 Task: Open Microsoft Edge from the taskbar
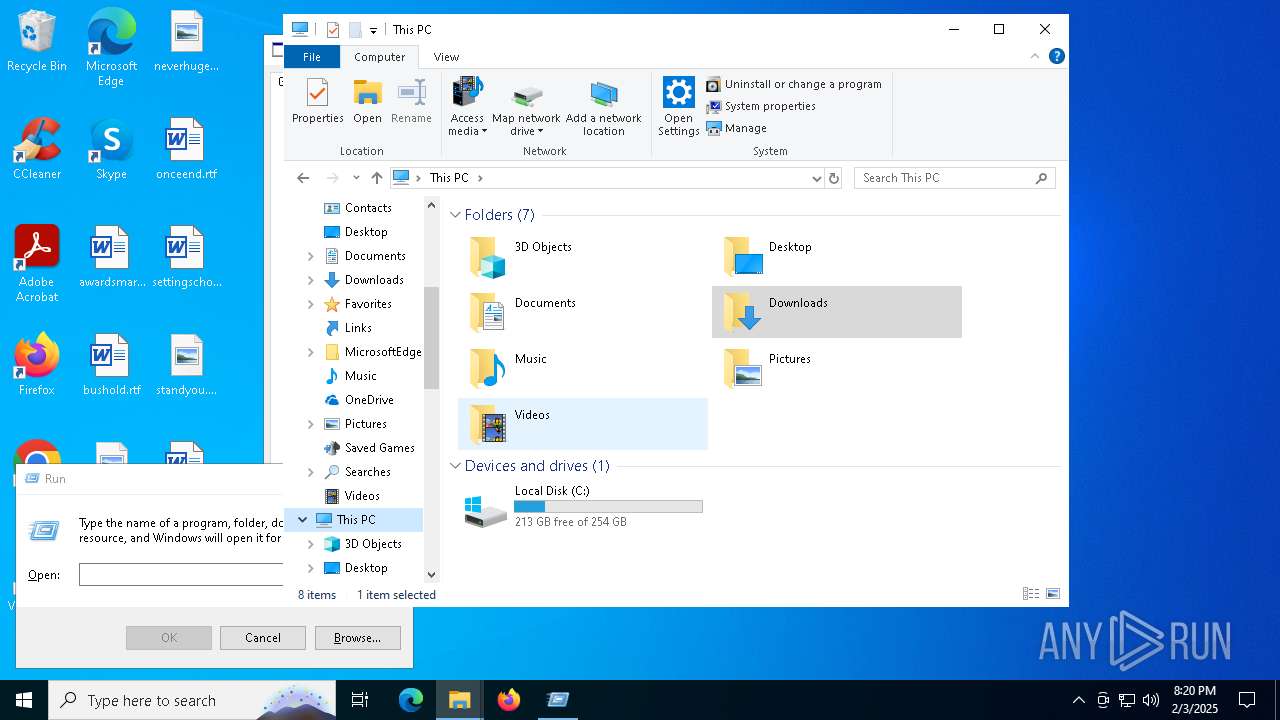pos(411,700)
